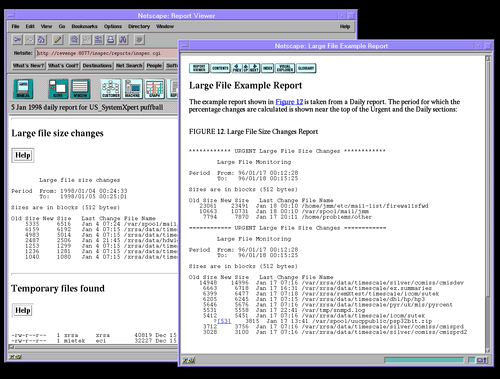Follow the [53] link in file list
Viewport: 500px width, 379px height.
pos(224,321)
